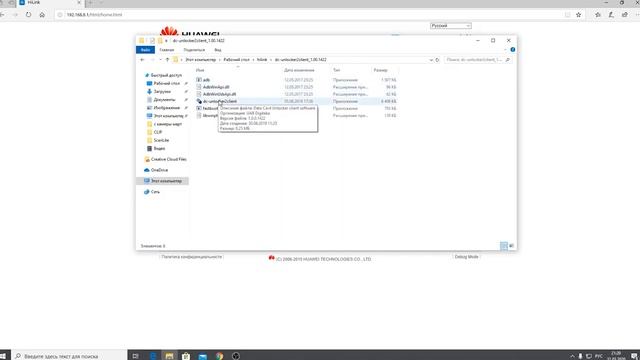
Task: Open the Вид ribbon tab
Action: coord(218,50)
